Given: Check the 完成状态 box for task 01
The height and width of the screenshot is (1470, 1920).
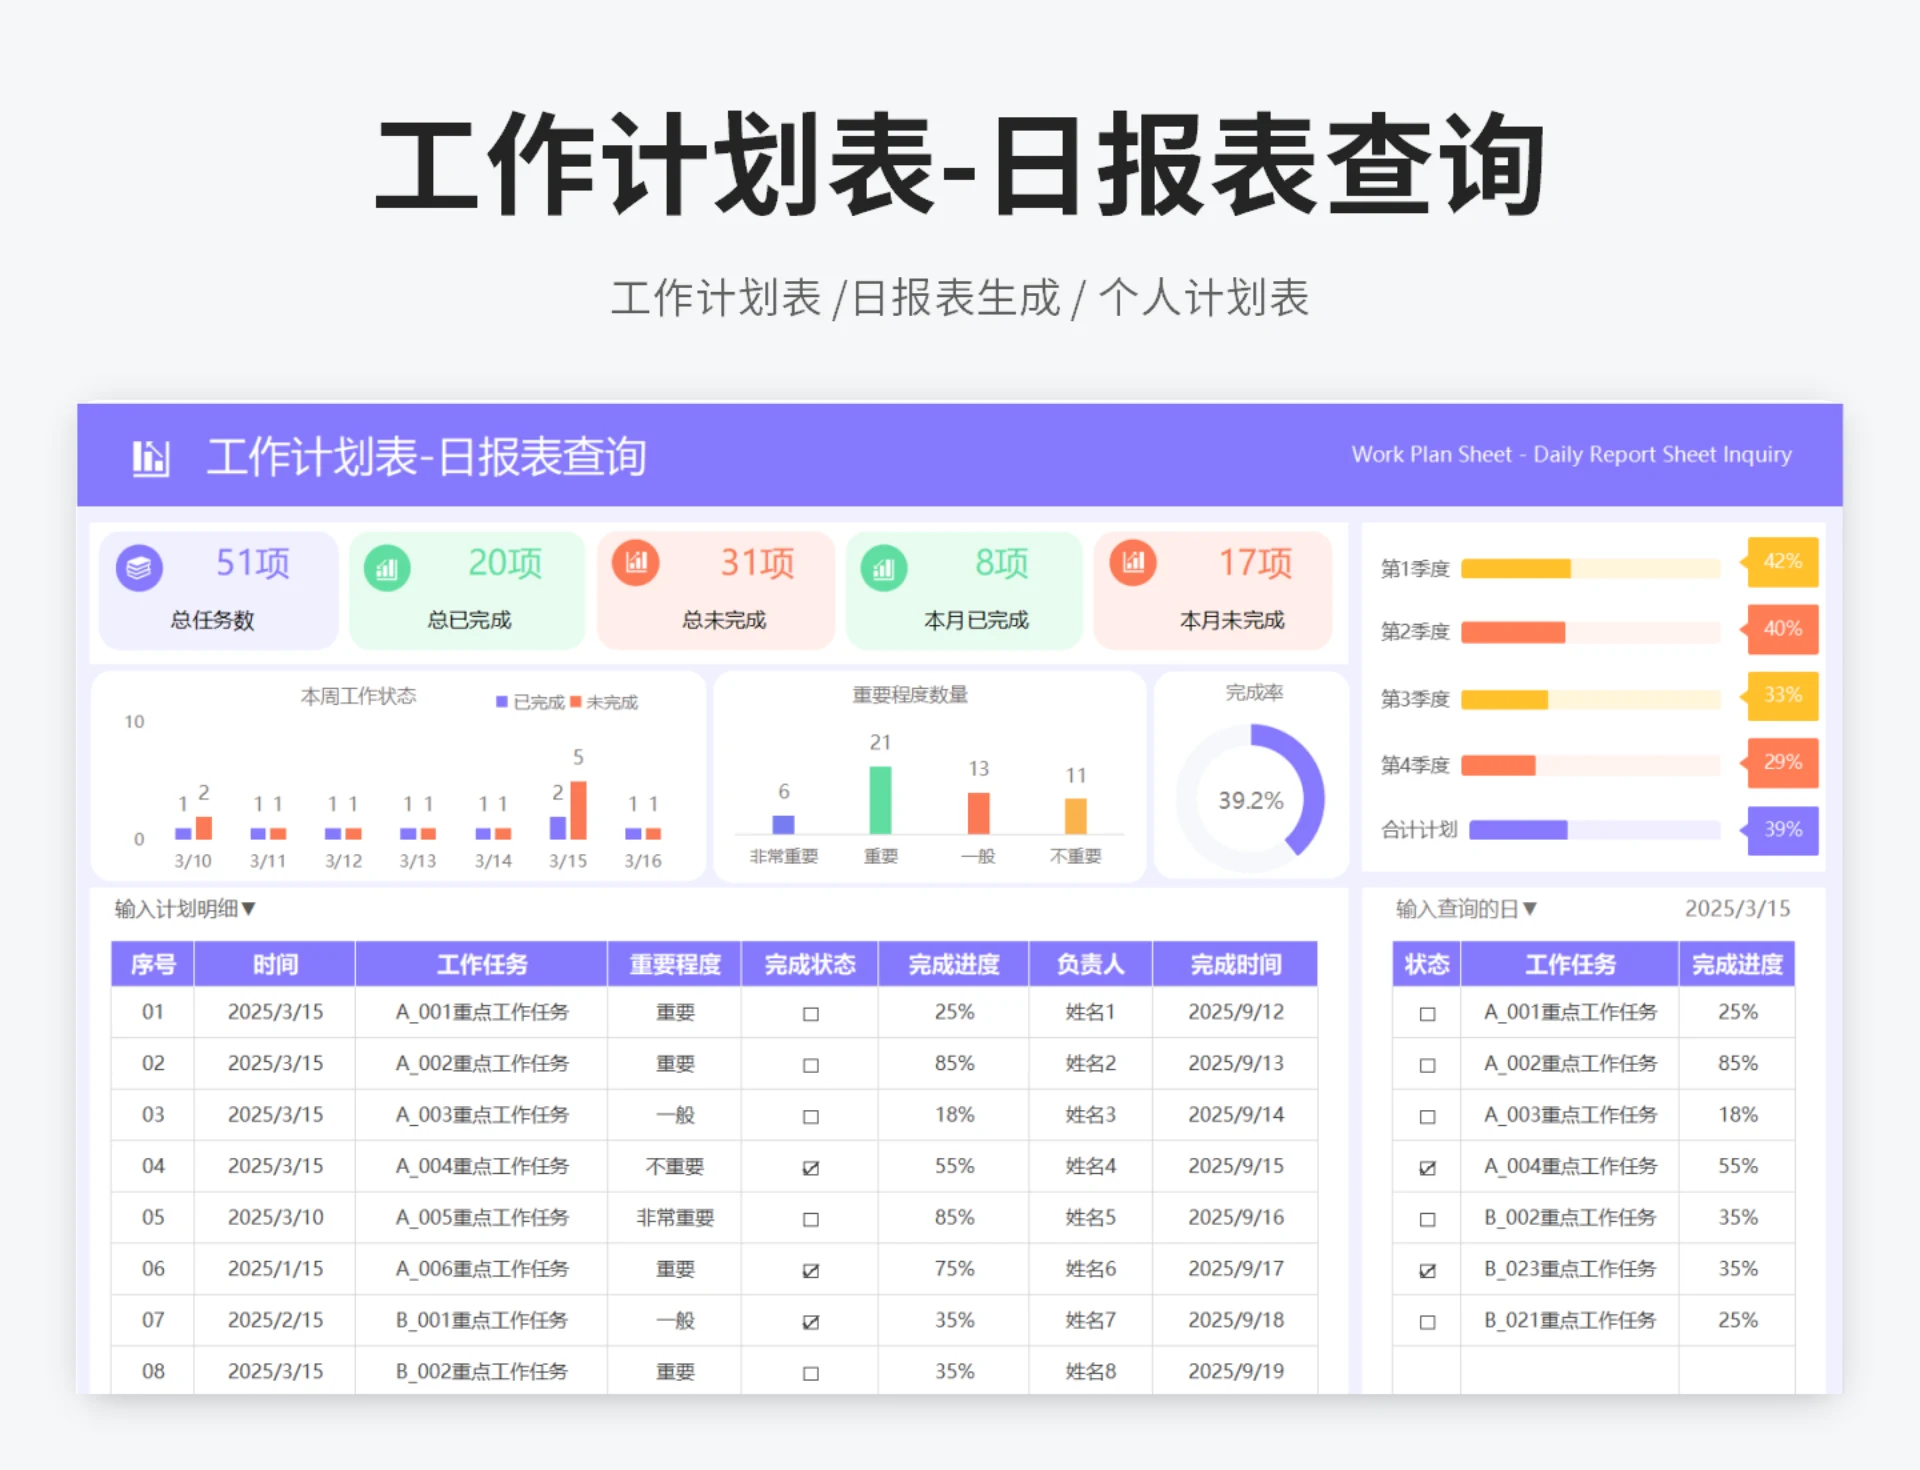Looking at the screenshot, I should [x=809, y=1012].
